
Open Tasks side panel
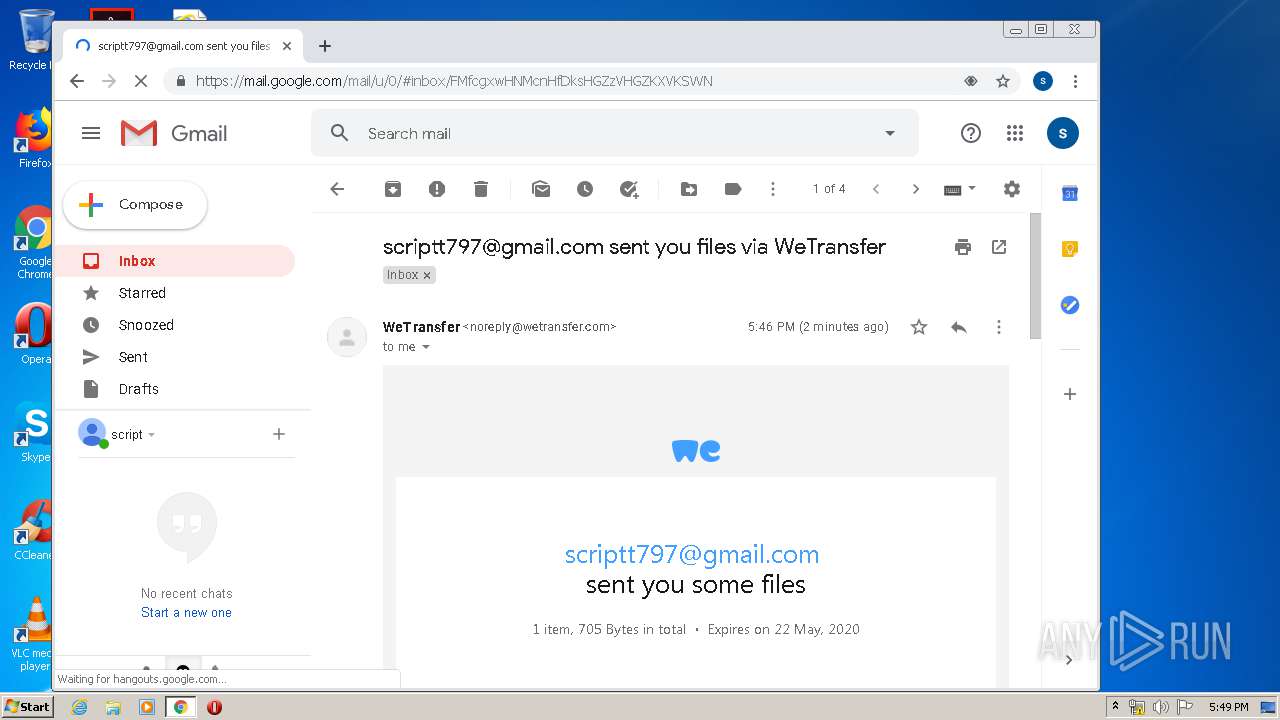[x=1070, y=305]
